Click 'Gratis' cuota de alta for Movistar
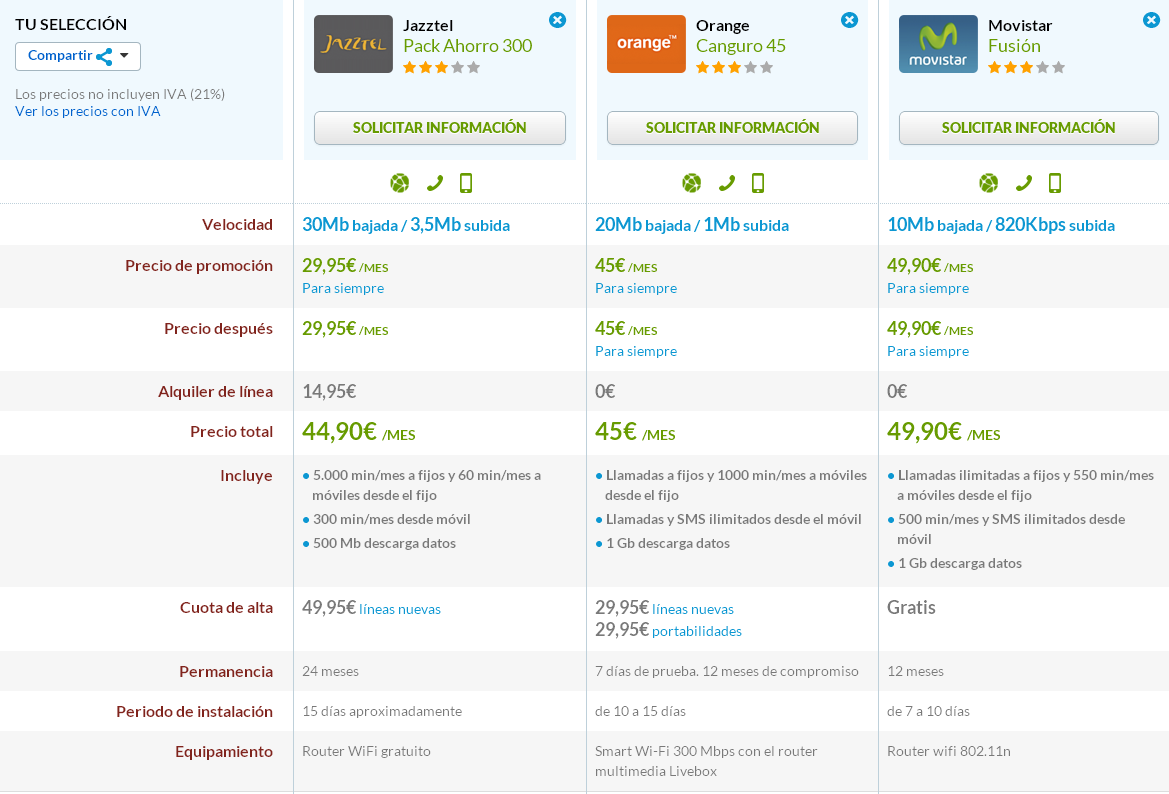 pos(911,608)
